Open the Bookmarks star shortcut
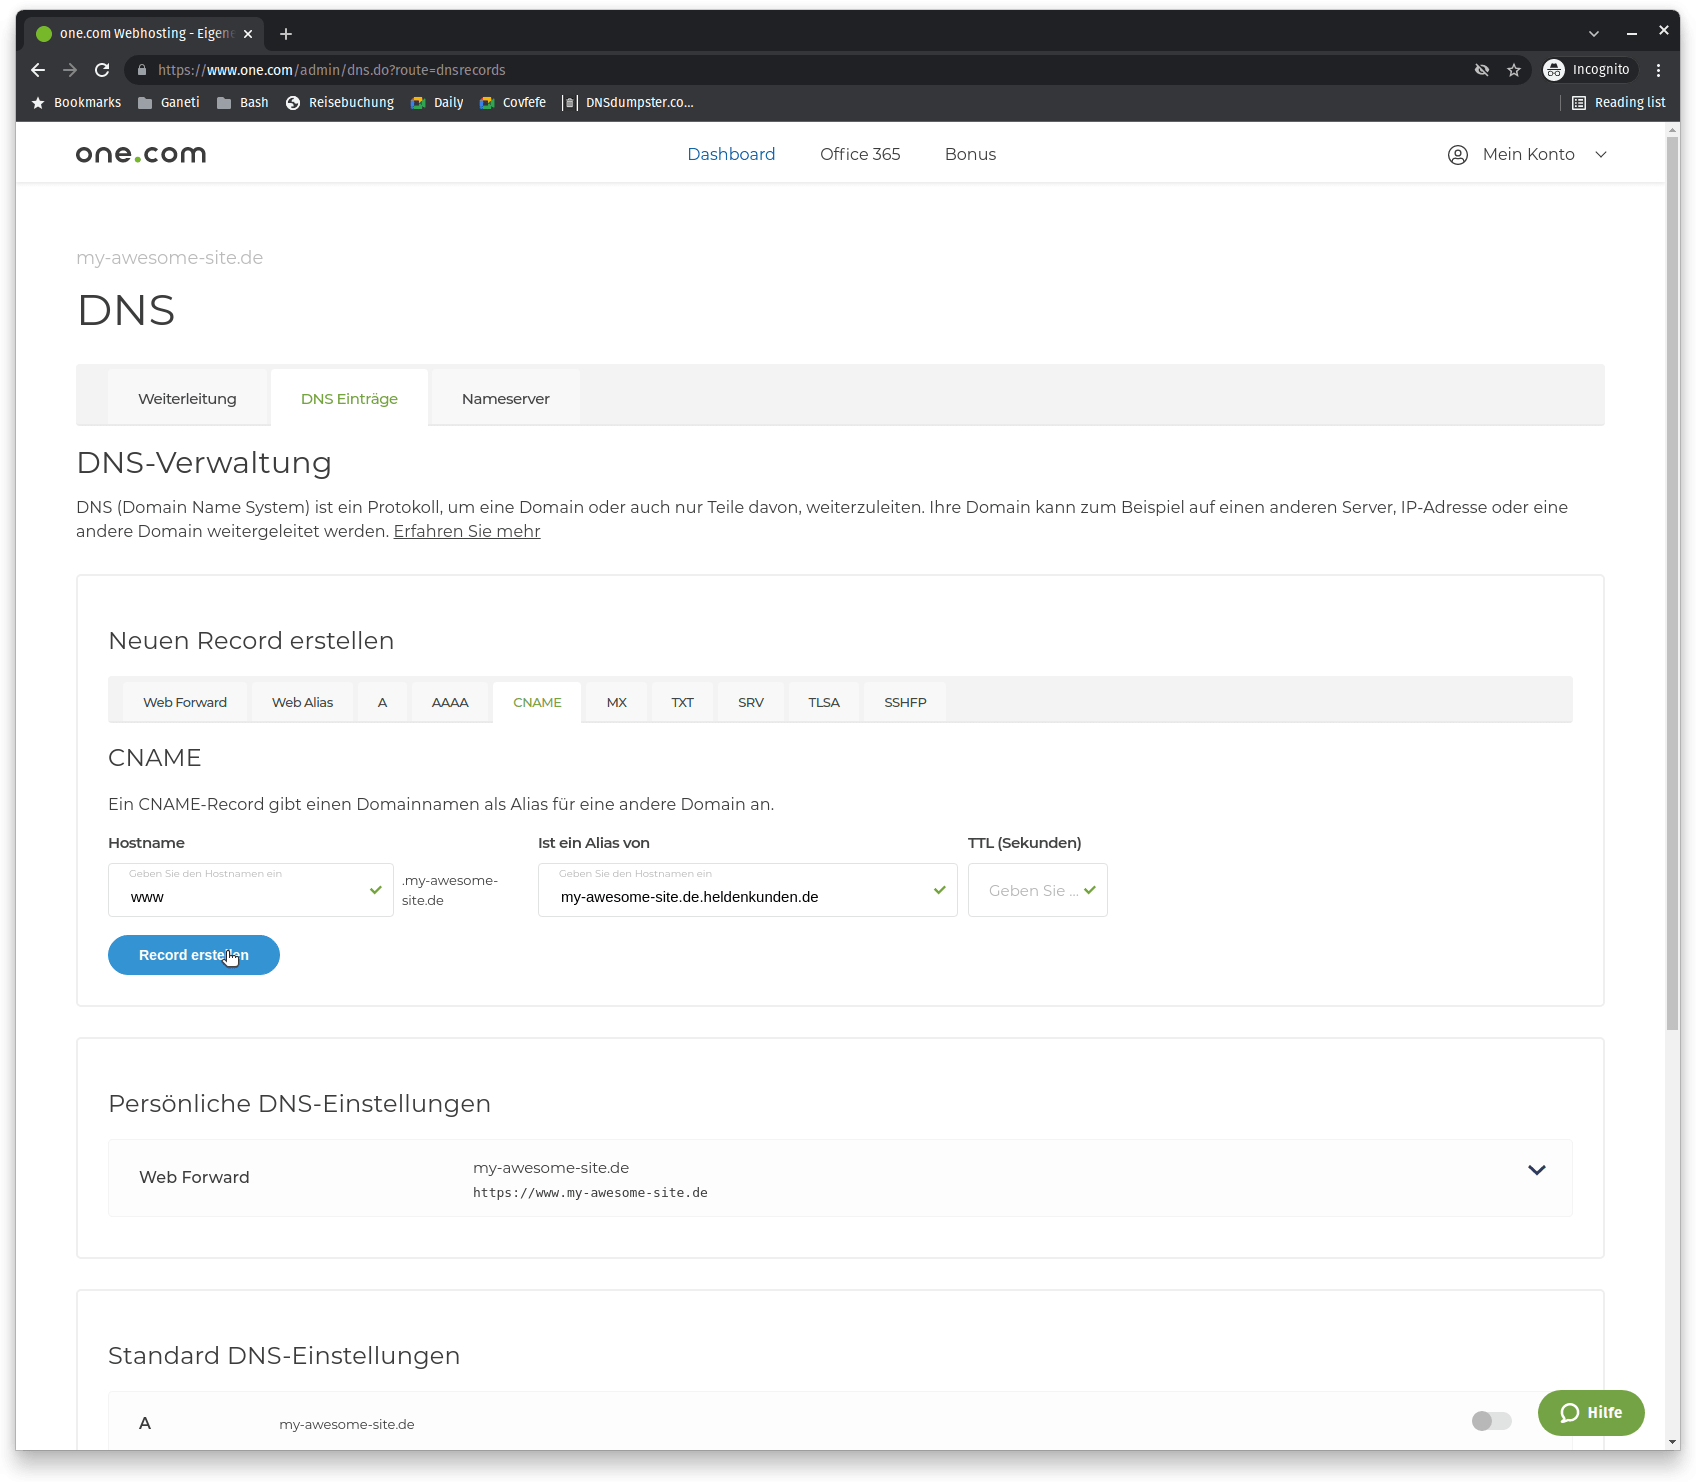Image resolution: width=1696 pixels, height=1482 pixels. (x=76, y=103)
